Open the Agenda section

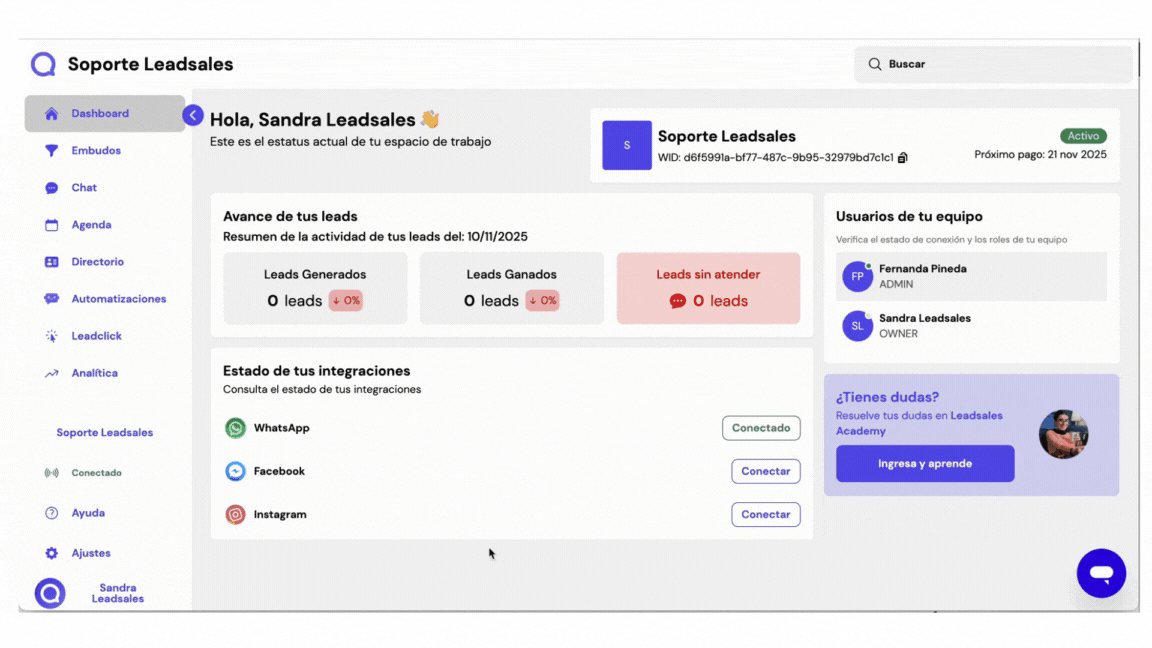click(92, 224)
